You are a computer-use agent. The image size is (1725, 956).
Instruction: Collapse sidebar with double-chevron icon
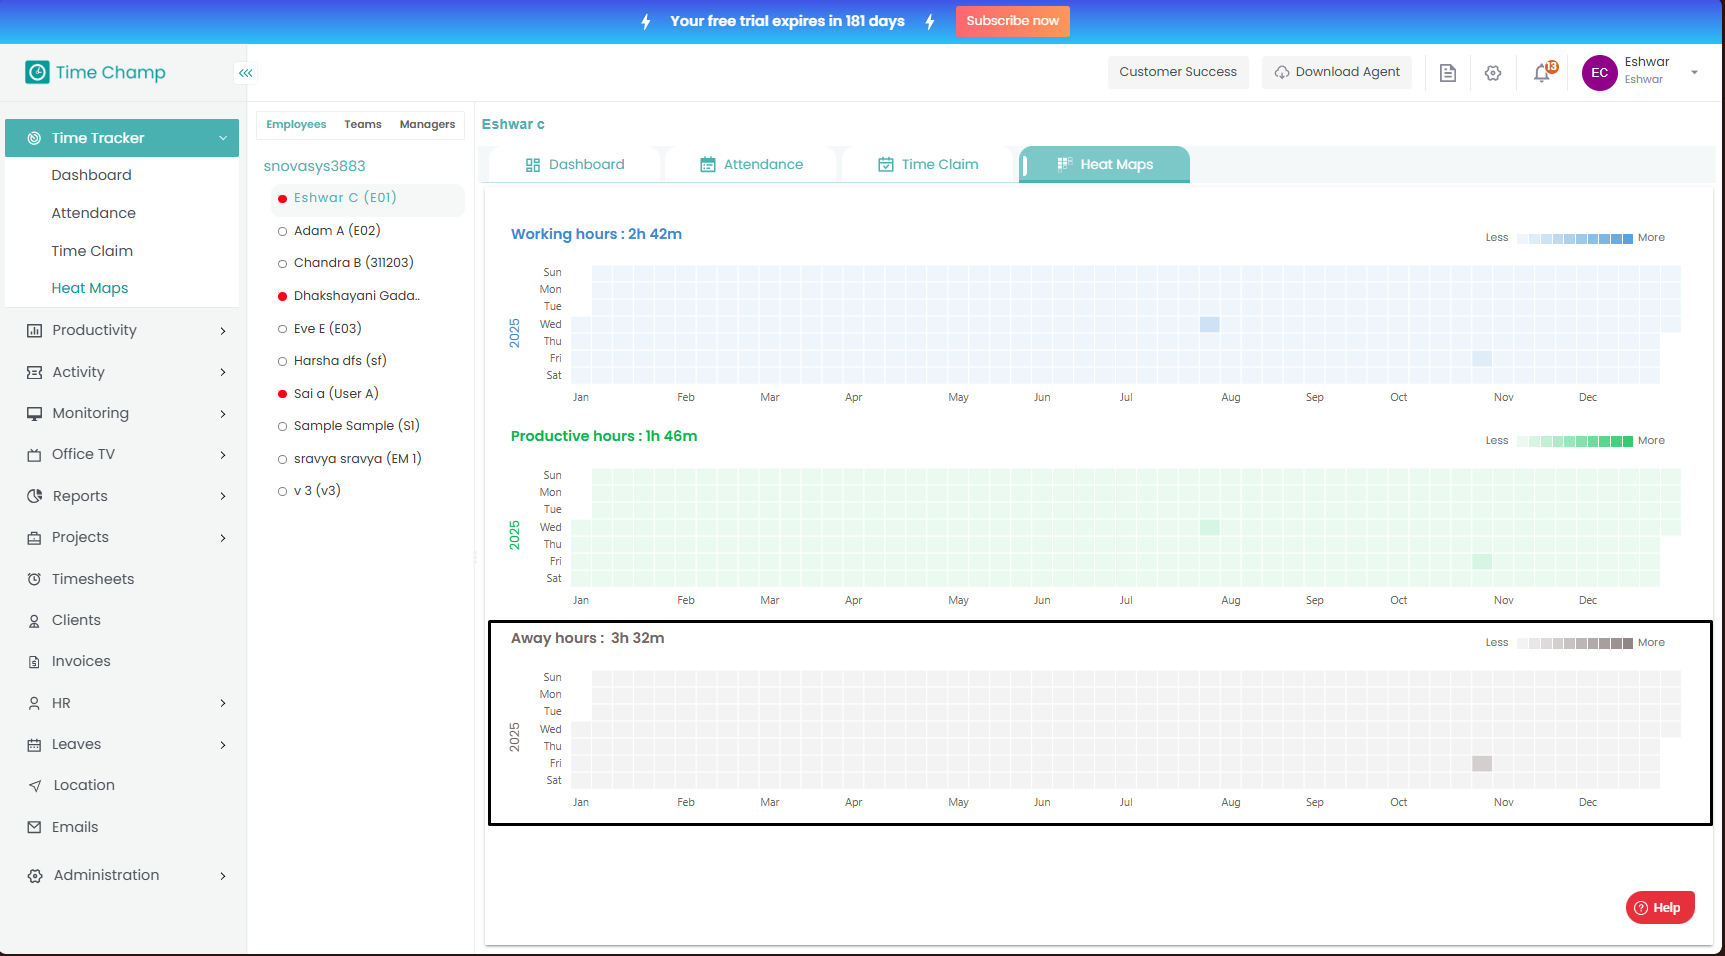(245, 73)
